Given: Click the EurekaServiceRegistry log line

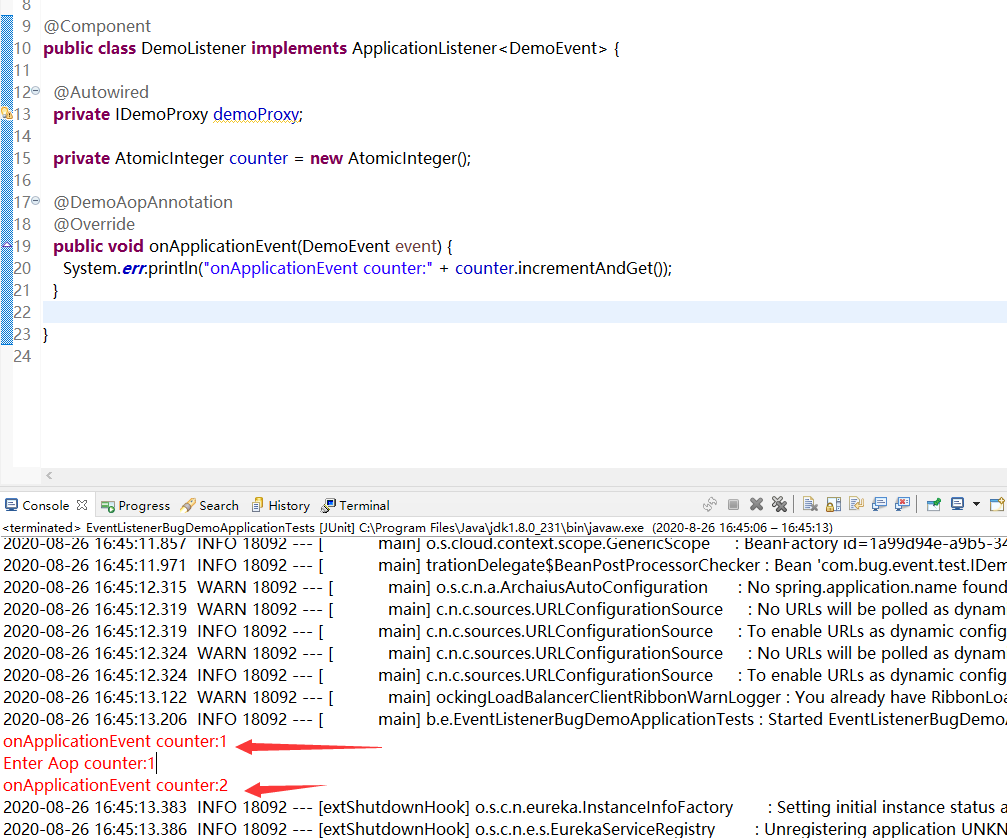Looking at the screenshot, I should click(505, 829).
